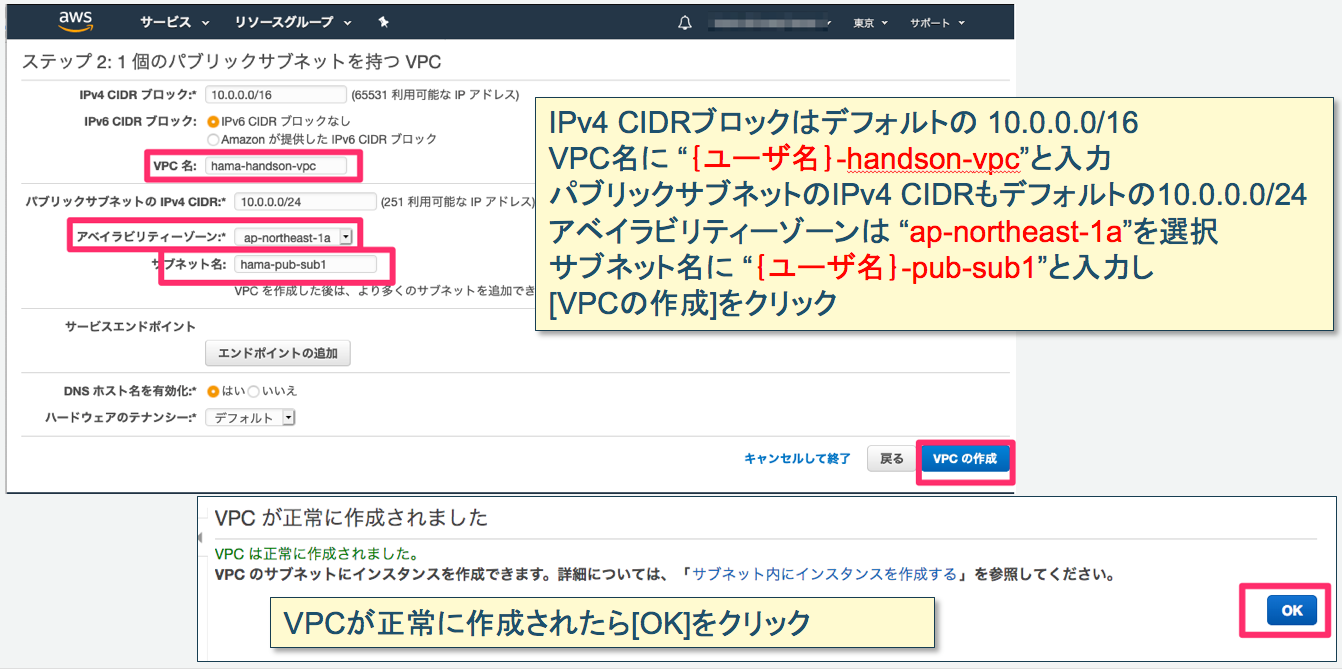Image resolution: width=1342 pixels, height=669 pixels.
Task: Click the VPC 名 input field
Action: coord(275,165)
